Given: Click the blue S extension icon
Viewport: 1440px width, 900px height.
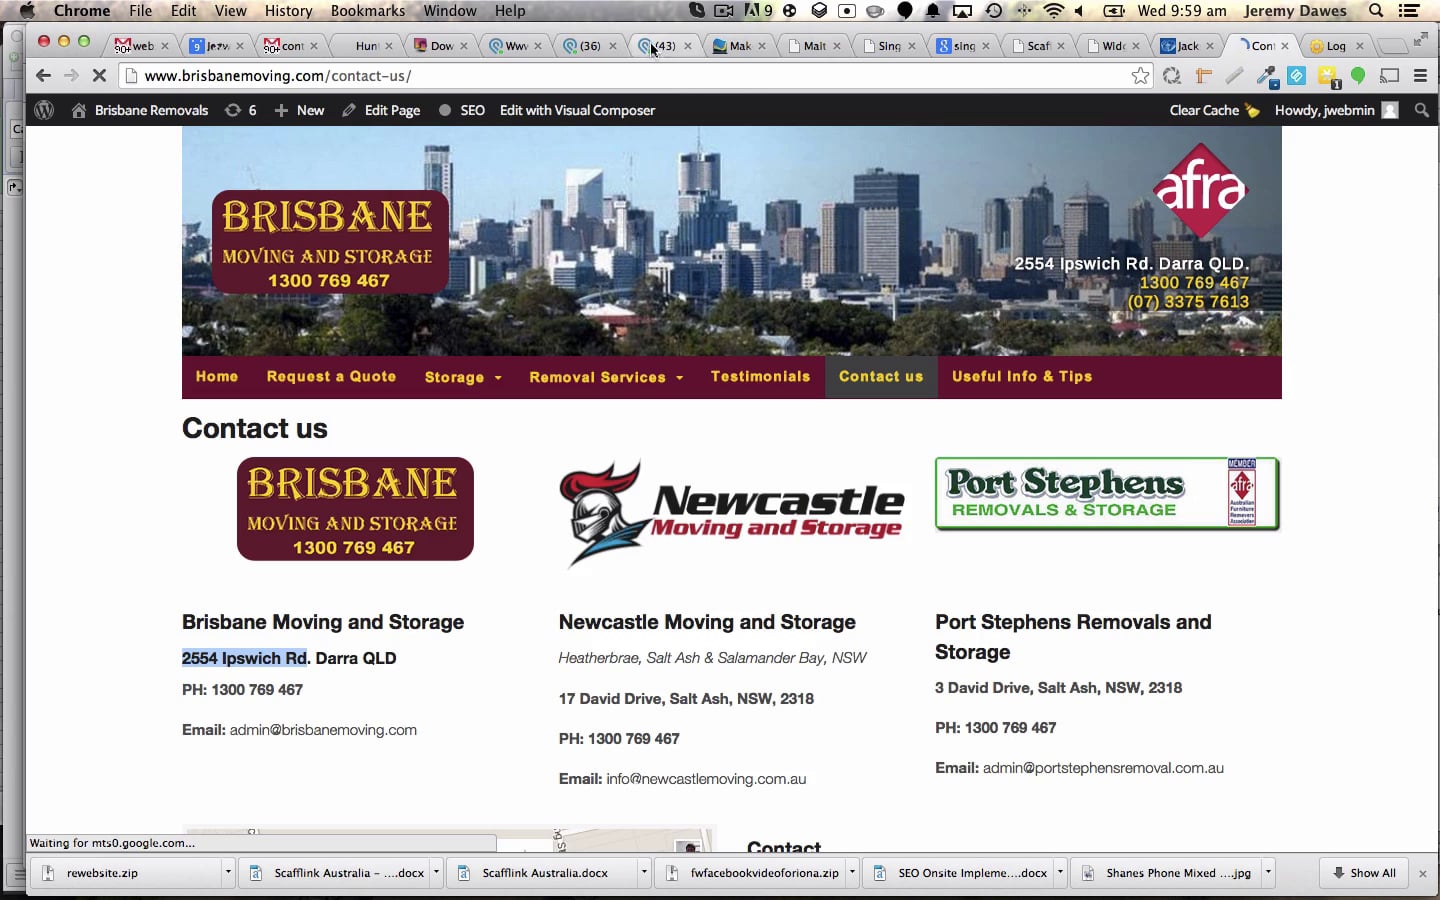Looking at the screenshot, I should click(x=1297, y=76).
